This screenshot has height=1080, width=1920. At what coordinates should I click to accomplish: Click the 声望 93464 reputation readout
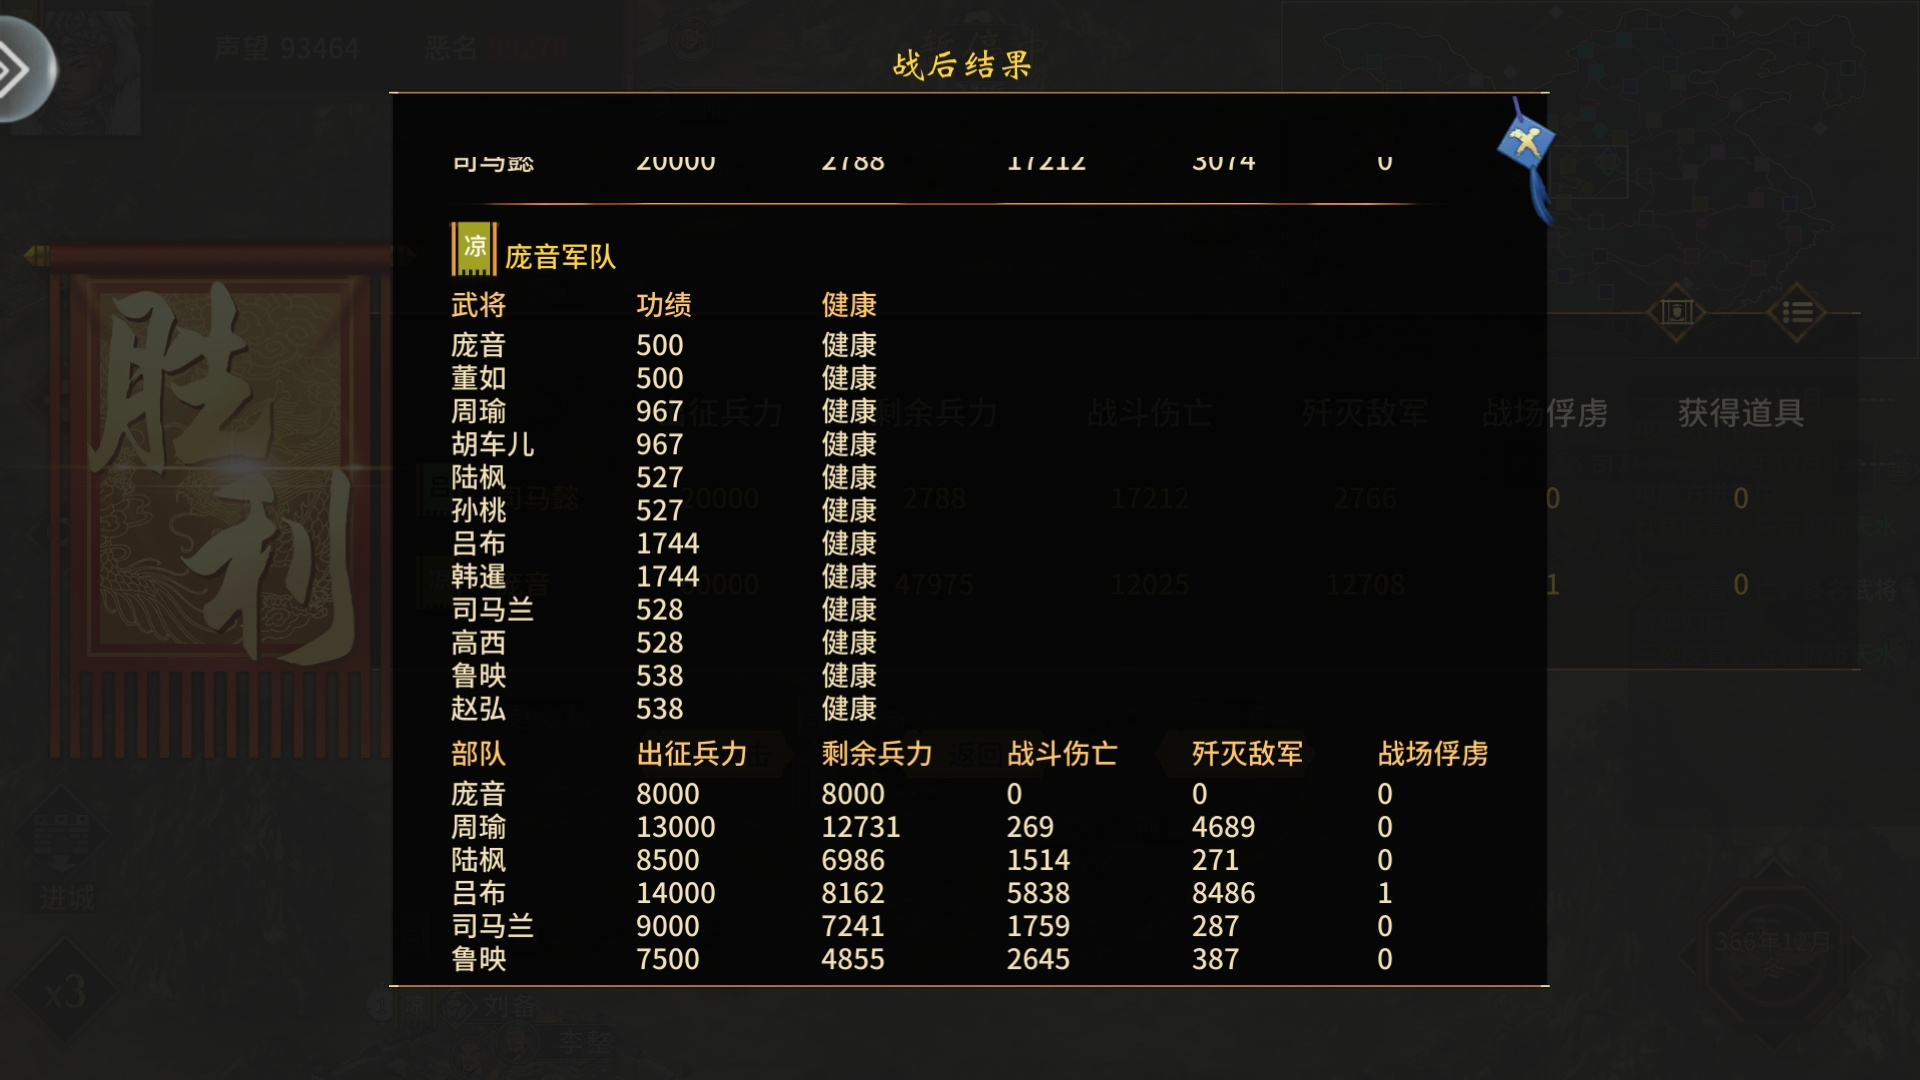(287, 48)
